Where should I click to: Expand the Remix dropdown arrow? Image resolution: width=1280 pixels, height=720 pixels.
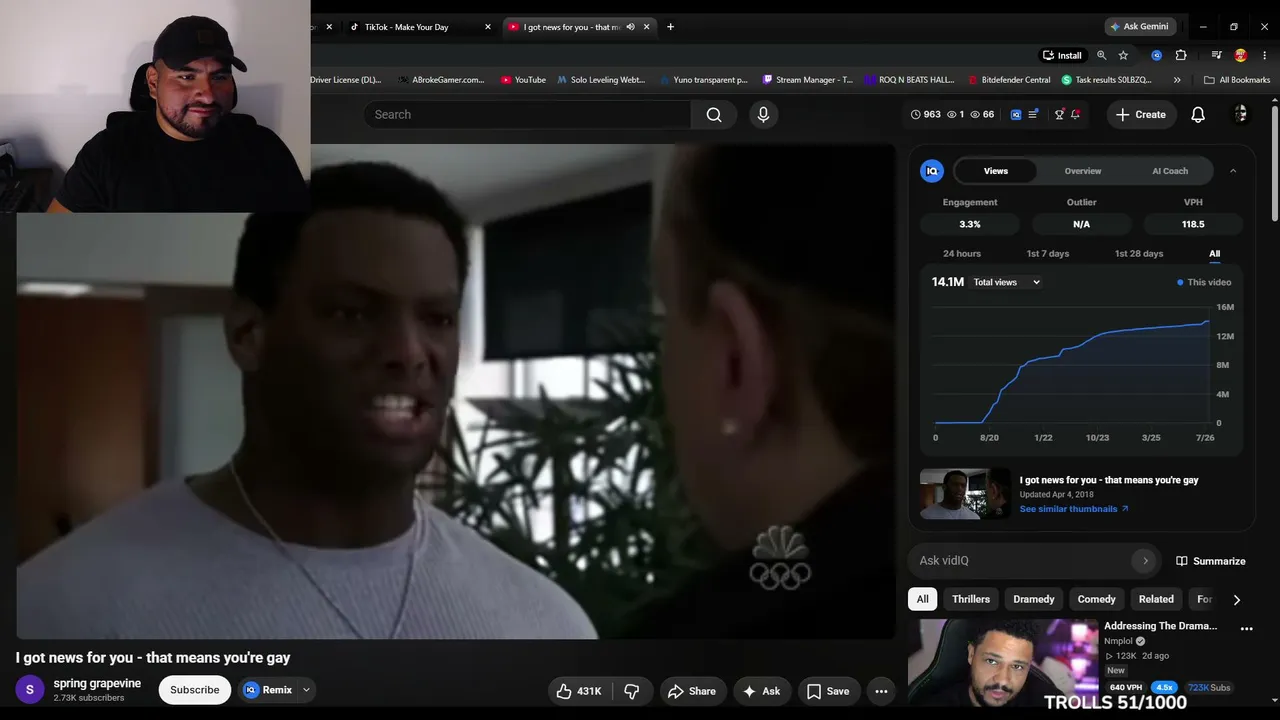tap(306, 690)
